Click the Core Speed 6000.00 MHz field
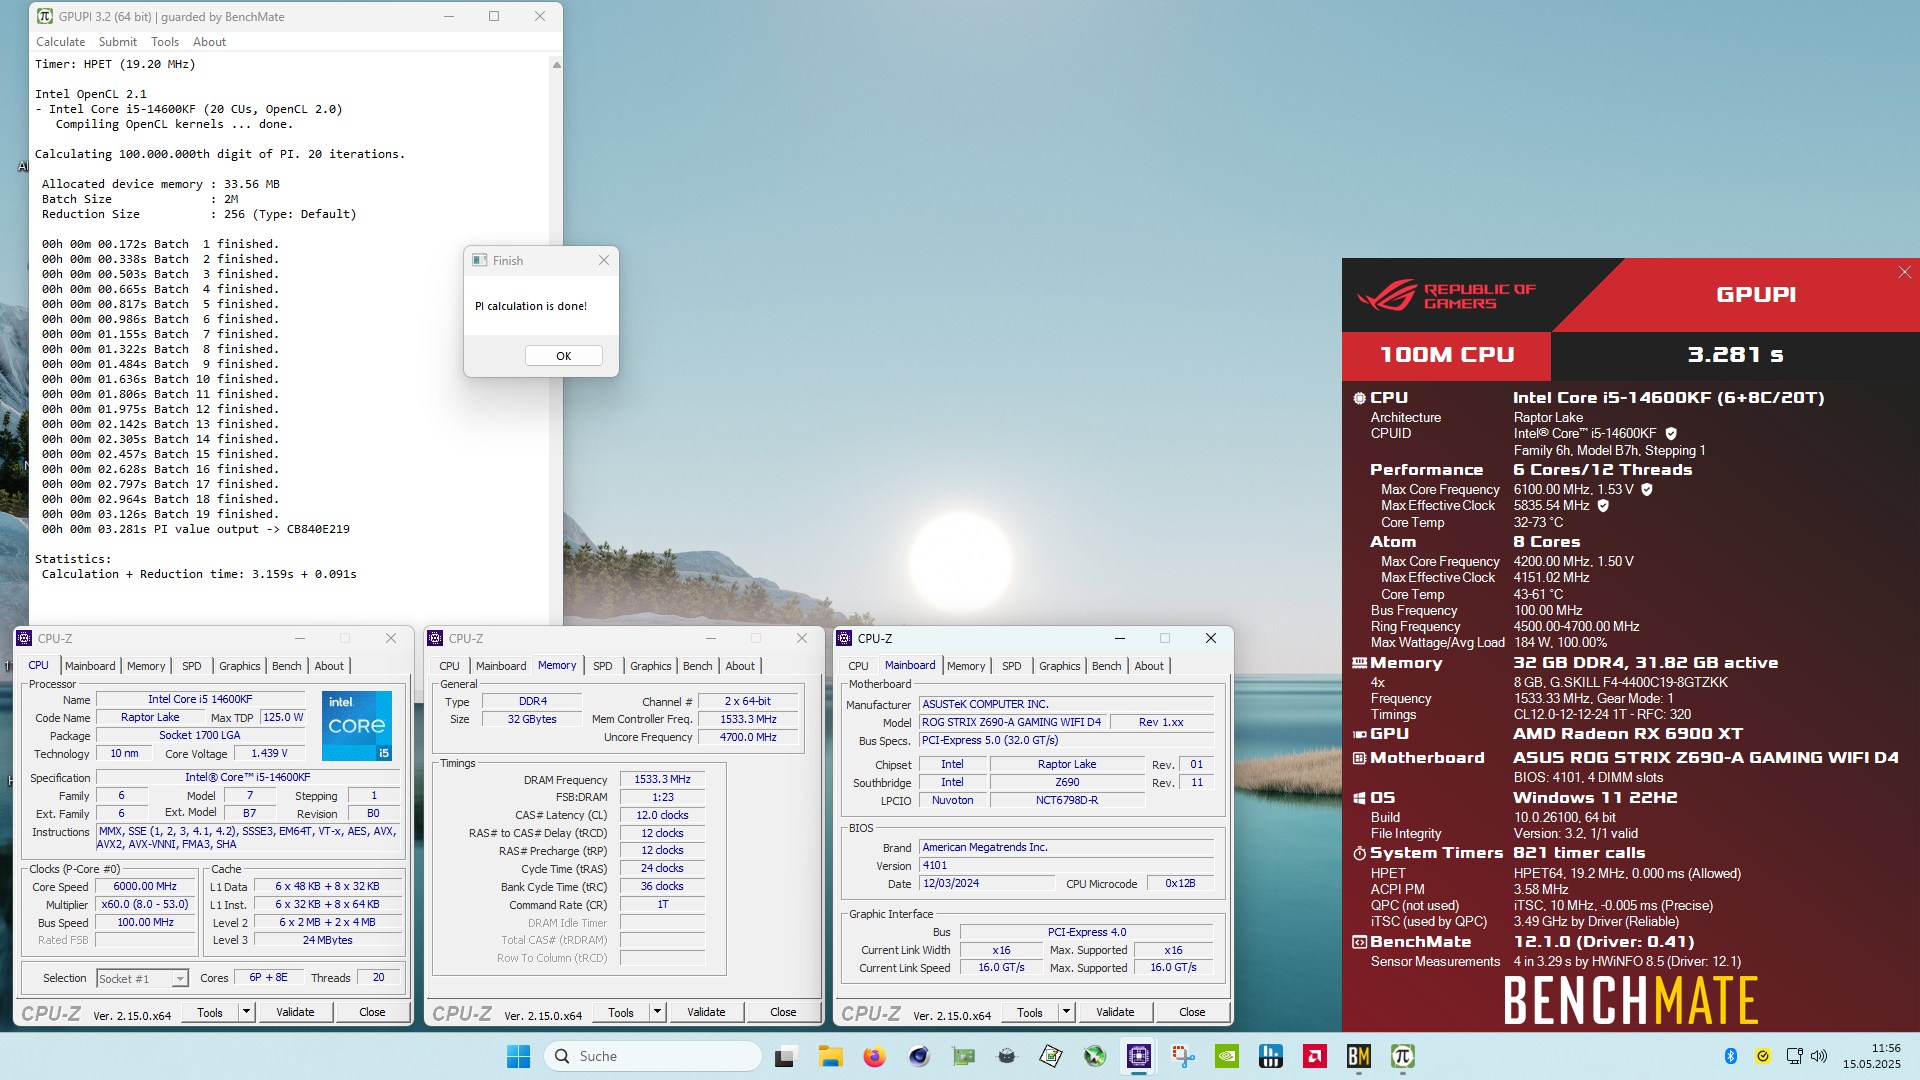The image size is (1920, 1080). (x=145, y=887)
